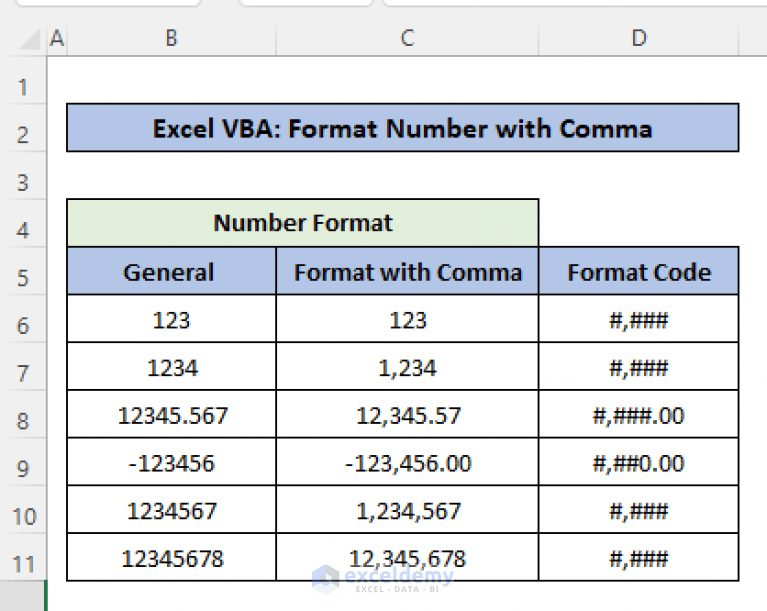Select cell with value 12345678
Screen dimensions: 767x611
click(171, 558)
